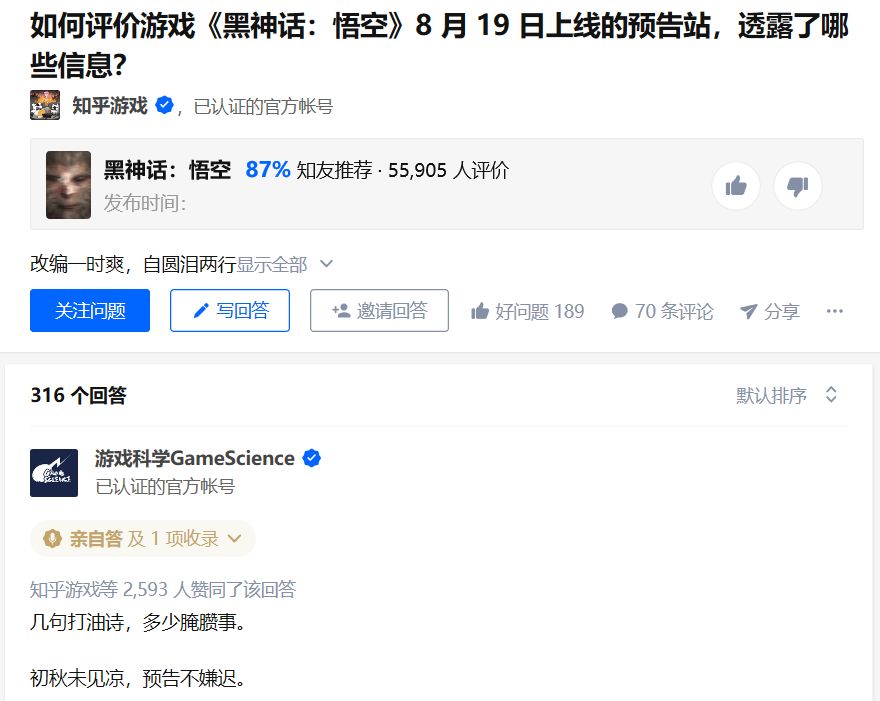Click the 知乎游戏 verified badge
Screen dimensions: 880x701
[164, 105]
